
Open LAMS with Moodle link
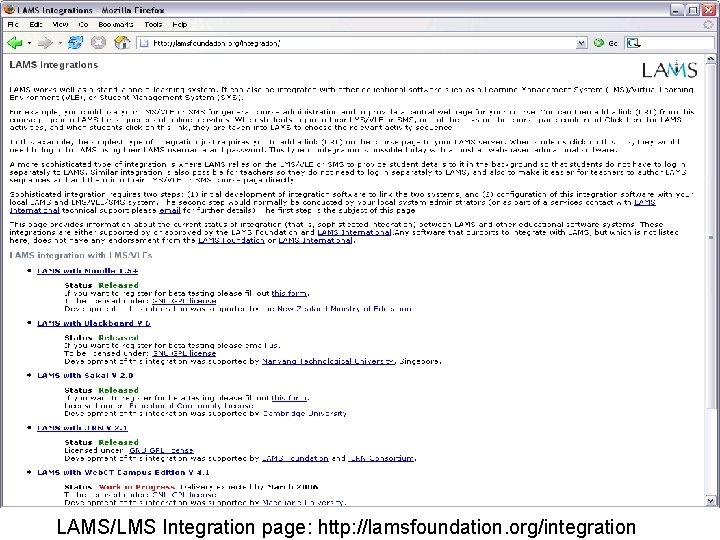pos(87,271)
